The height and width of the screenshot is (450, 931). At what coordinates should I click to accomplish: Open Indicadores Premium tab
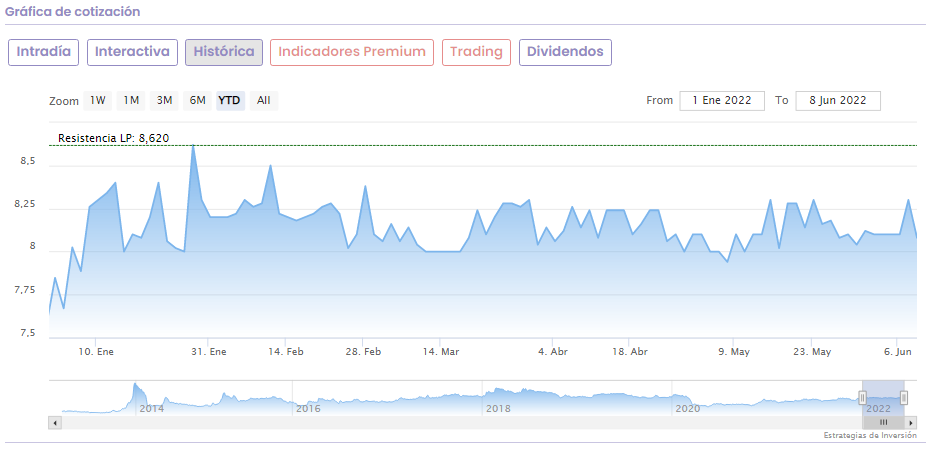tap(352, 52)
